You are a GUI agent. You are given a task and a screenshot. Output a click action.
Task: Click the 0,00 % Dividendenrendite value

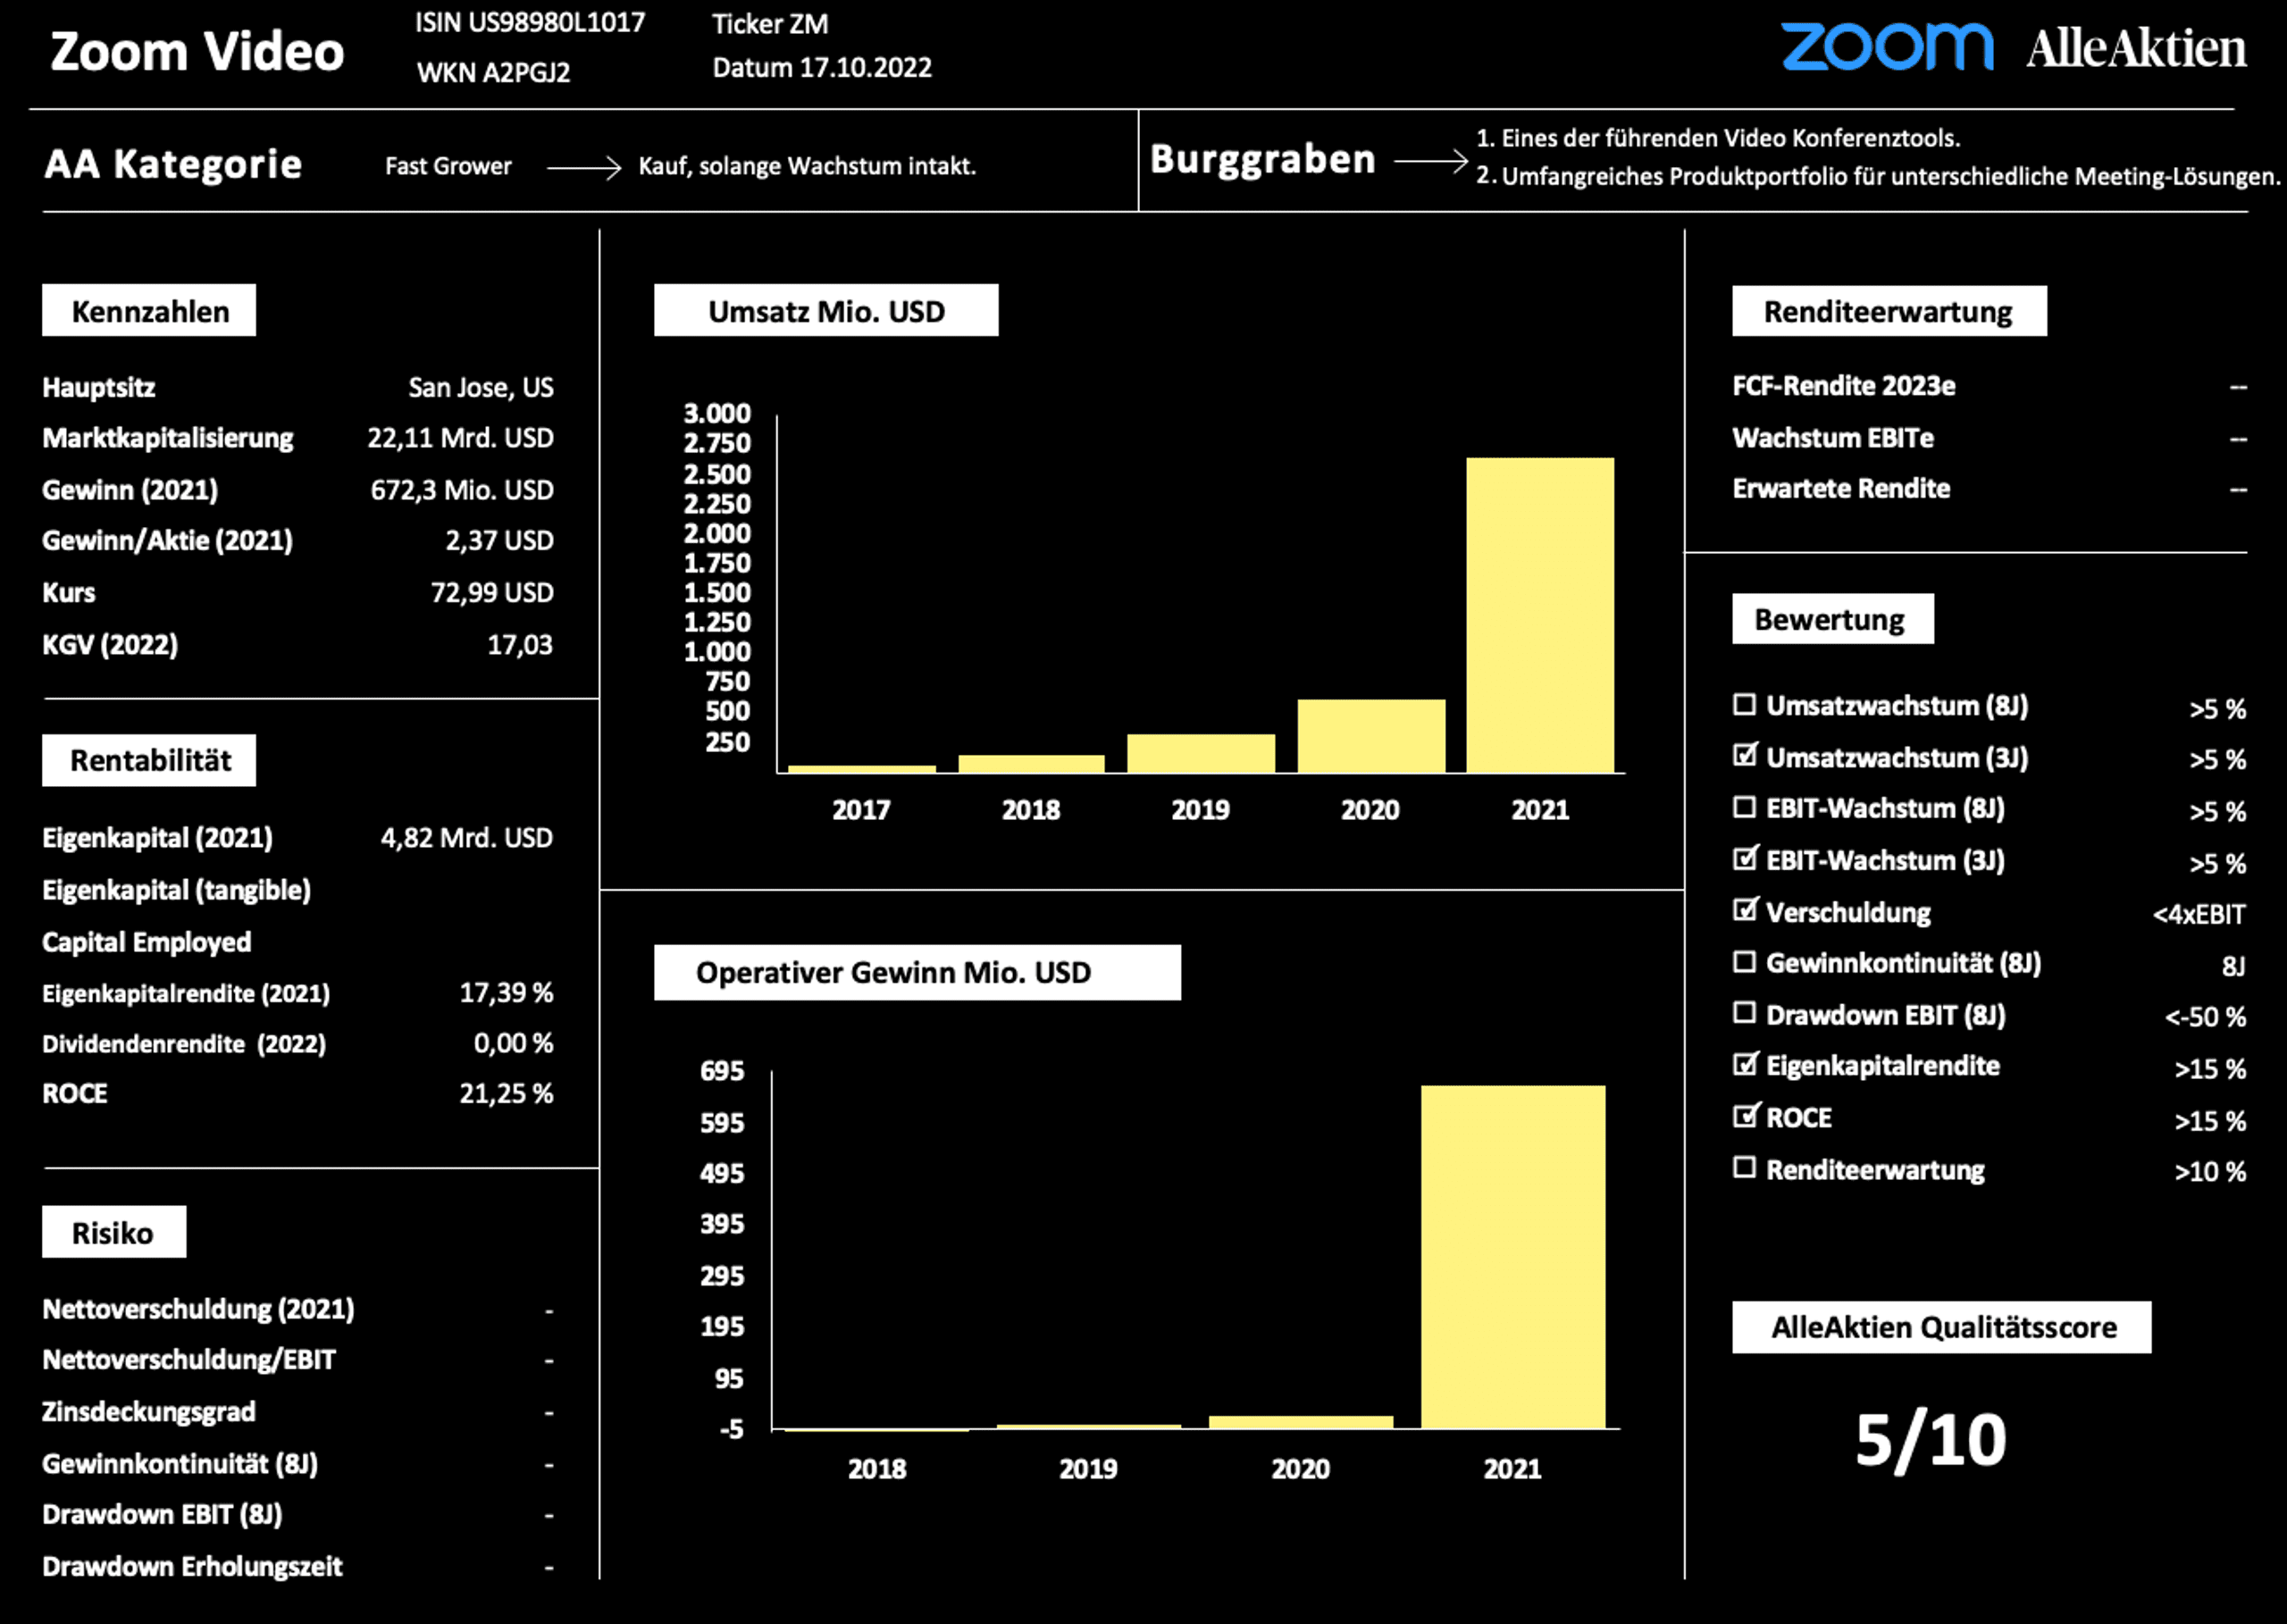tap(513, 1044)
